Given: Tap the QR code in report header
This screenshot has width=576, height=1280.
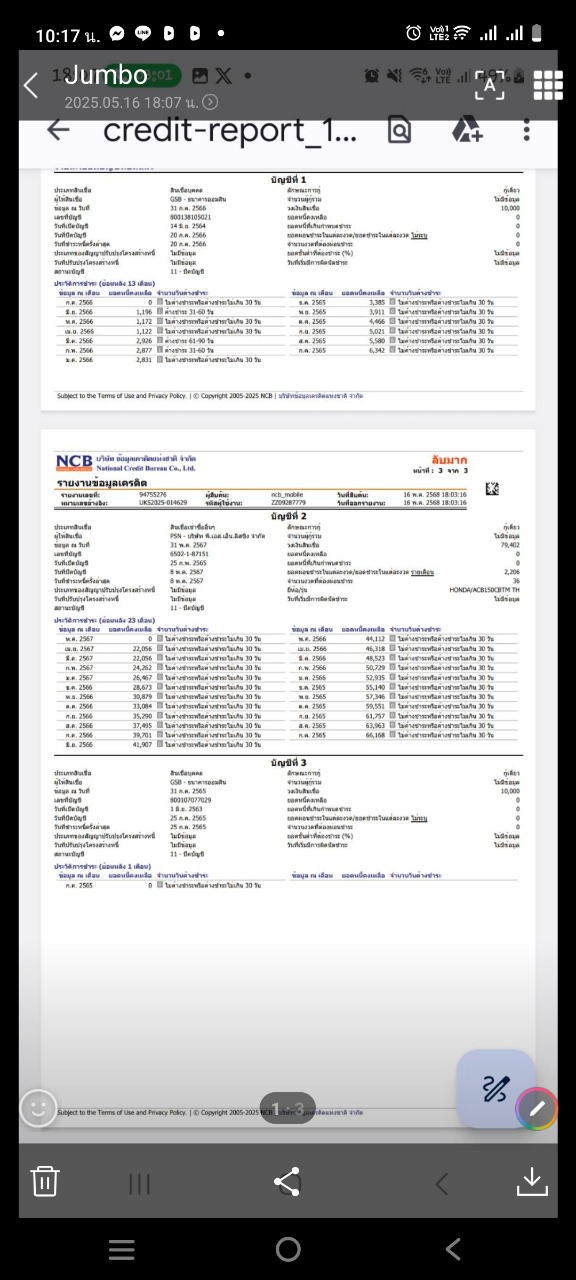Looking at the screenshot, I should pyautogui.click(x=492, y=488).
